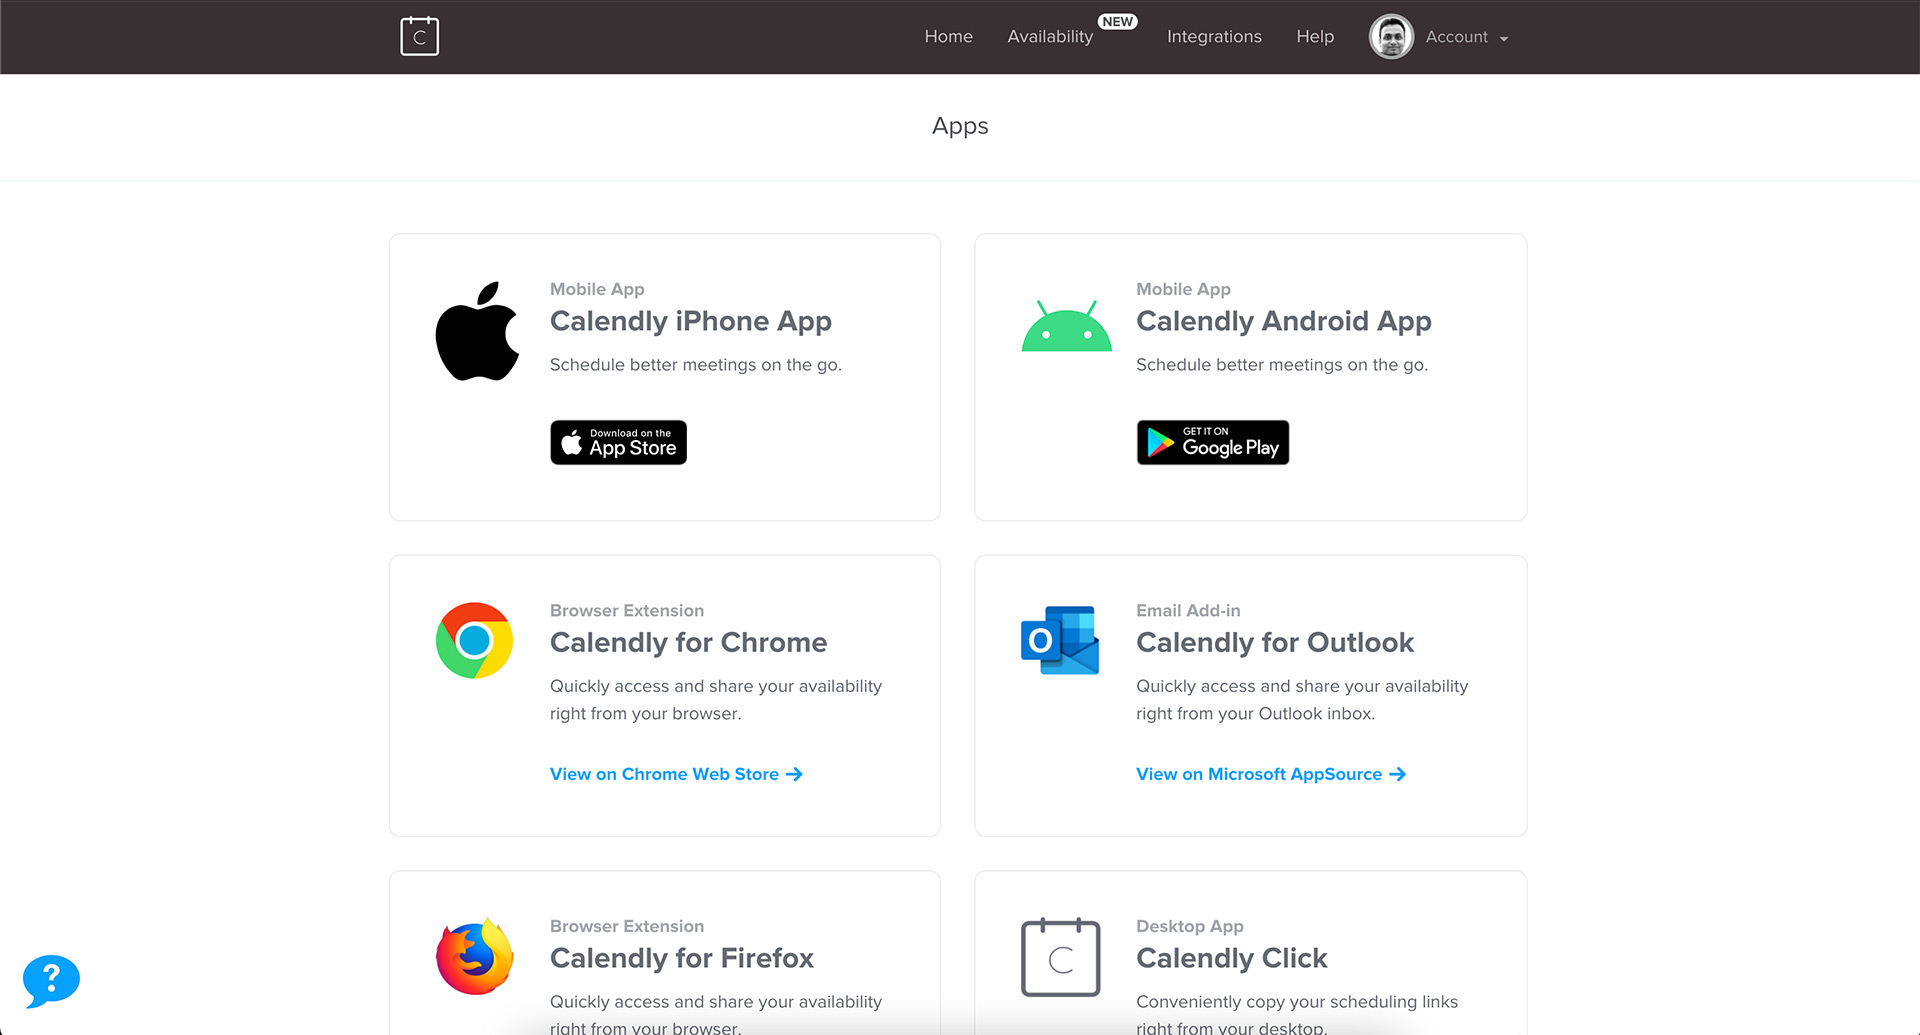Expand the Account dropdown menu
The image size is (1920, 1035).
tap(1466, 37)
